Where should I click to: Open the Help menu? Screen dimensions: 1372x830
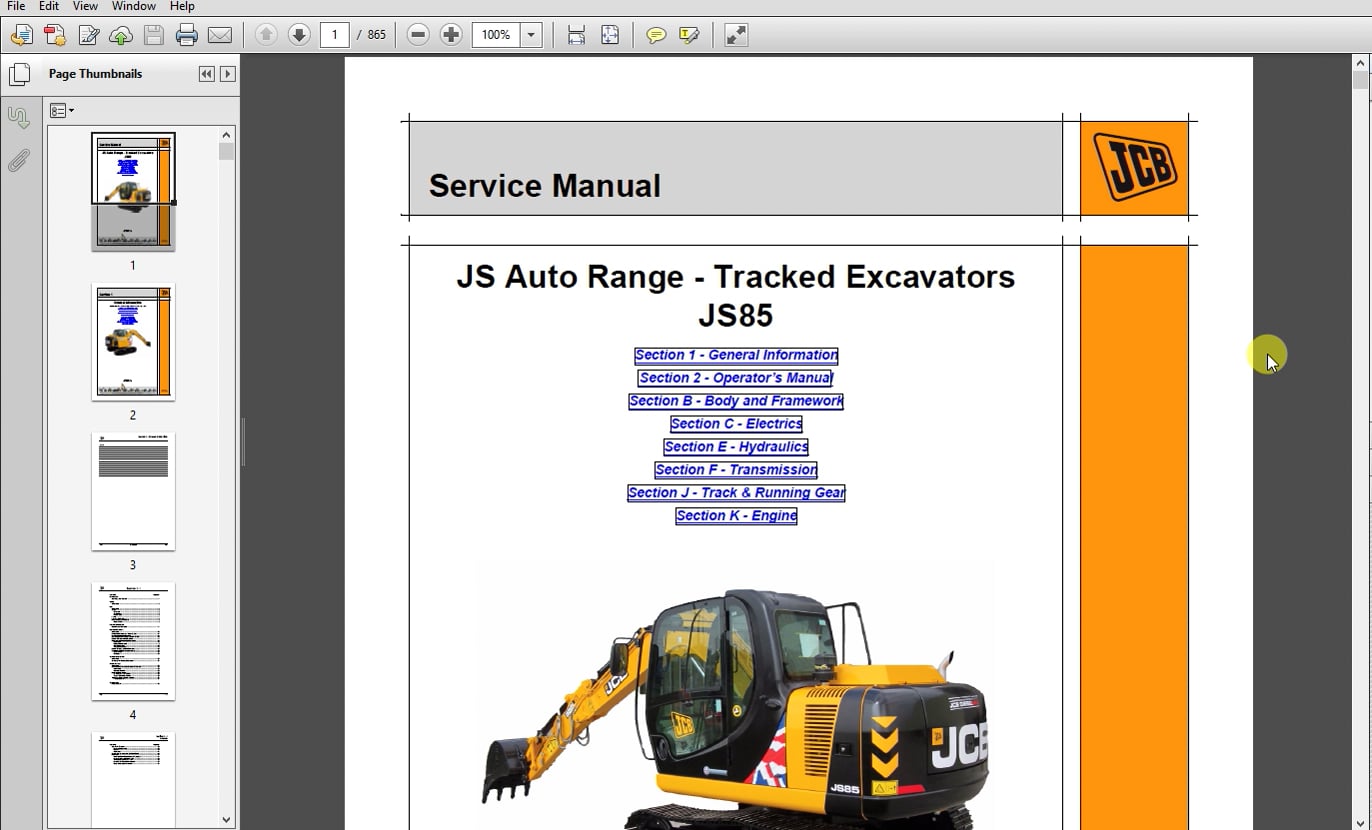click(x=182, y=6)
